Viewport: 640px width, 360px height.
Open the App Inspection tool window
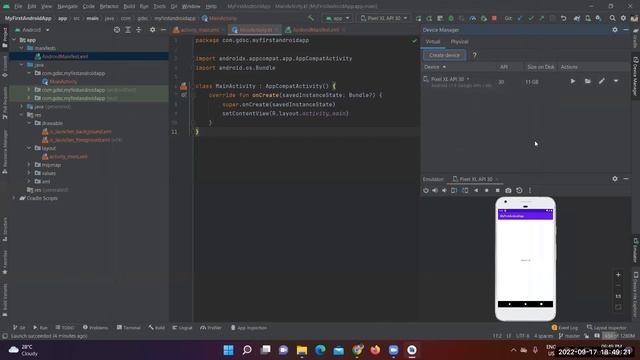click(x=249, y=328)
